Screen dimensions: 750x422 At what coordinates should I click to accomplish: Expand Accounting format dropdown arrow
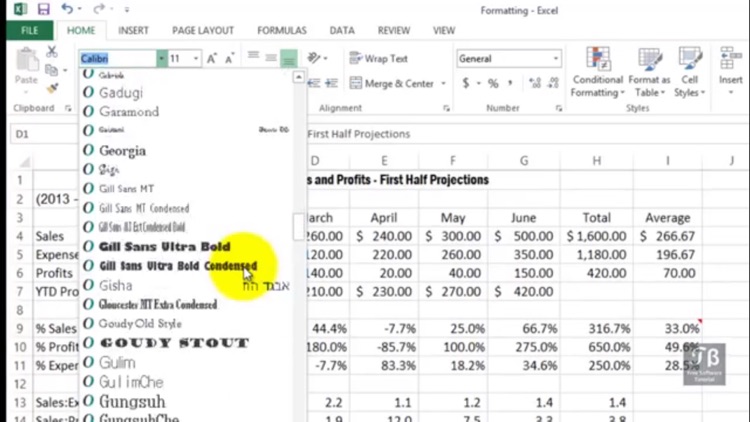point(478,83)
